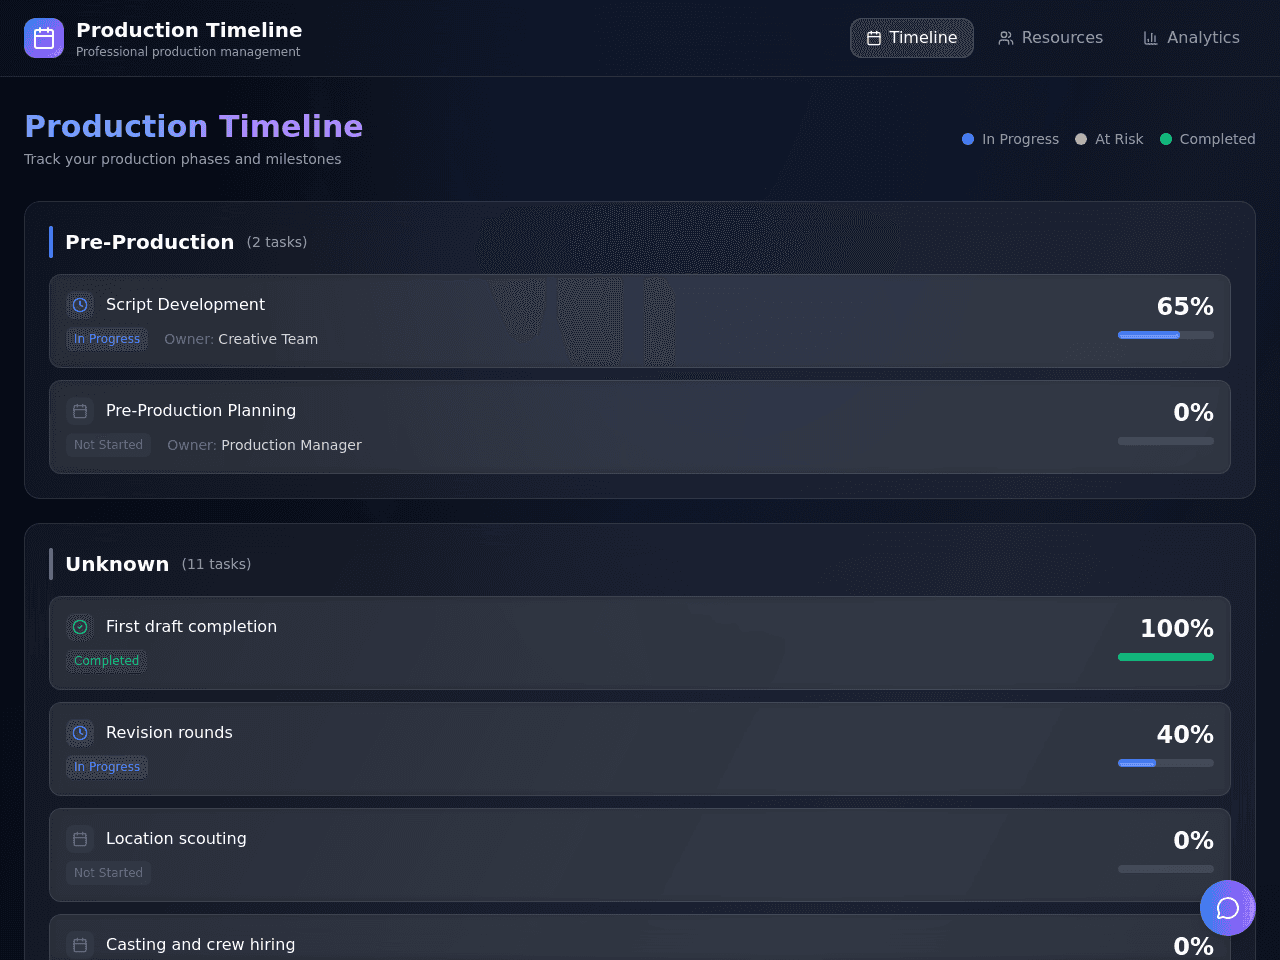This screenshot has width=1280, height=960.
Task: Click the blue In Progress legend dot
Action: click(968, 139)
